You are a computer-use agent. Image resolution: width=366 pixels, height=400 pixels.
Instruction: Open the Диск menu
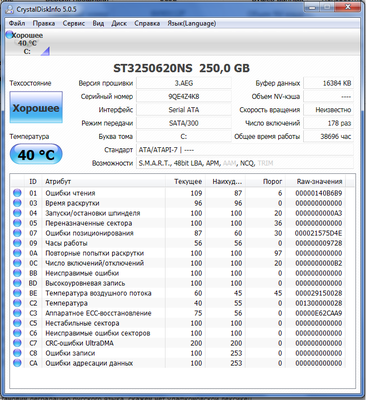click(x=119, y=23)
